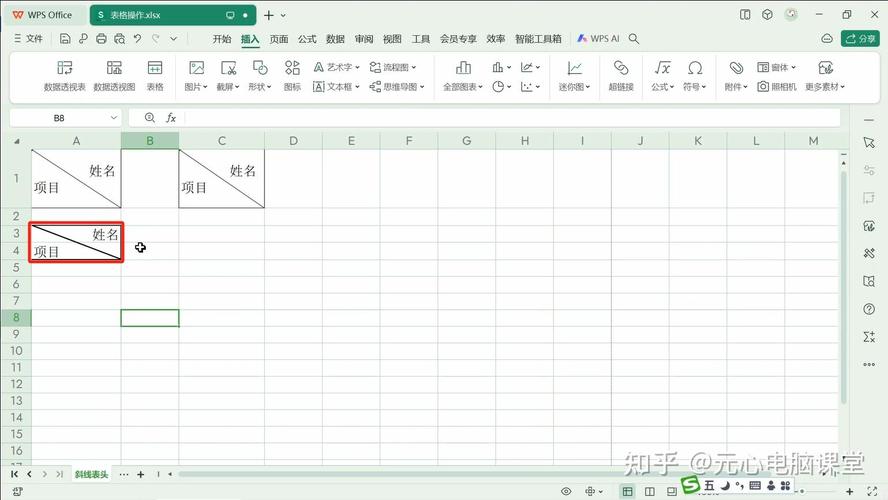Select column D header
888x500 pixels.
coord(293,141)
